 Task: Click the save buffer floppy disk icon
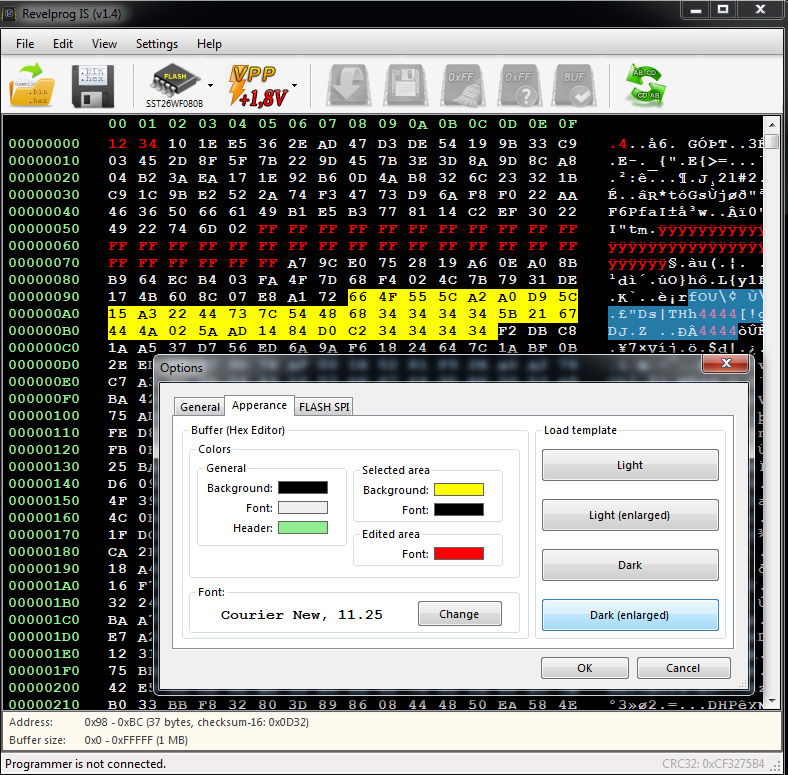[x=92, y=85]
